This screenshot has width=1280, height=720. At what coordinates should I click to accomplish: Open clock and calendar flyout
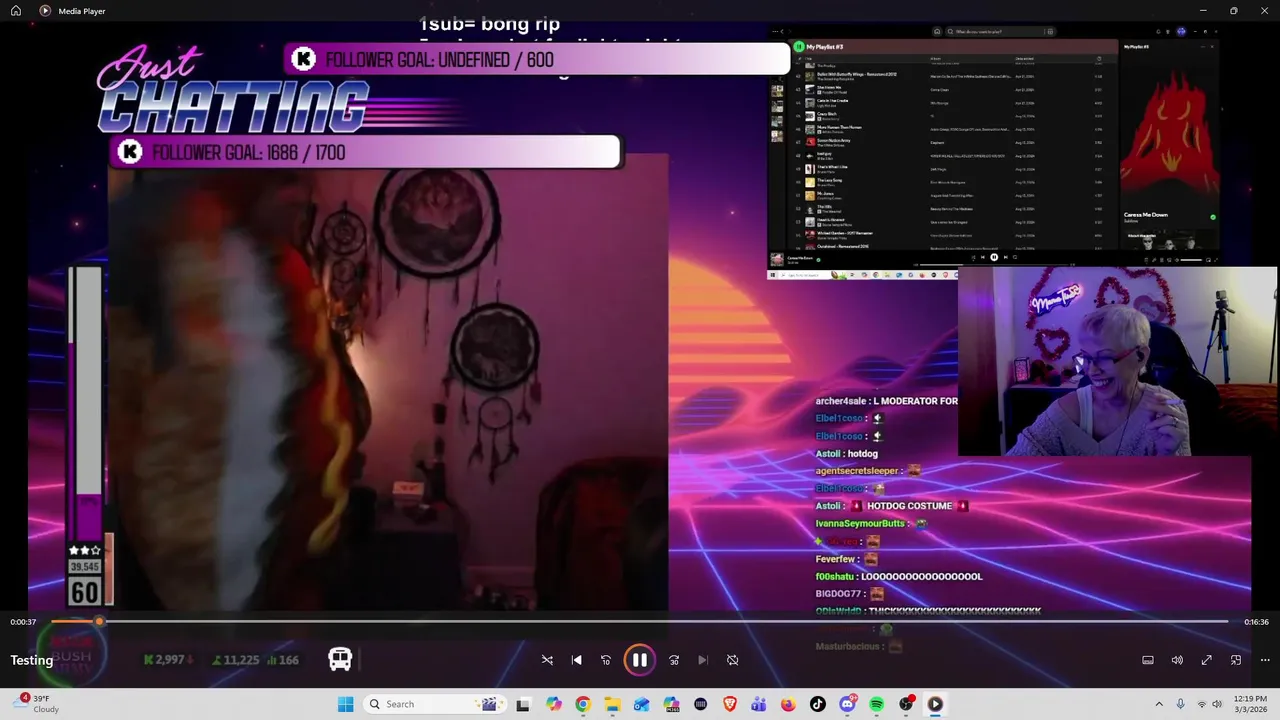[x=1251, y=704]
